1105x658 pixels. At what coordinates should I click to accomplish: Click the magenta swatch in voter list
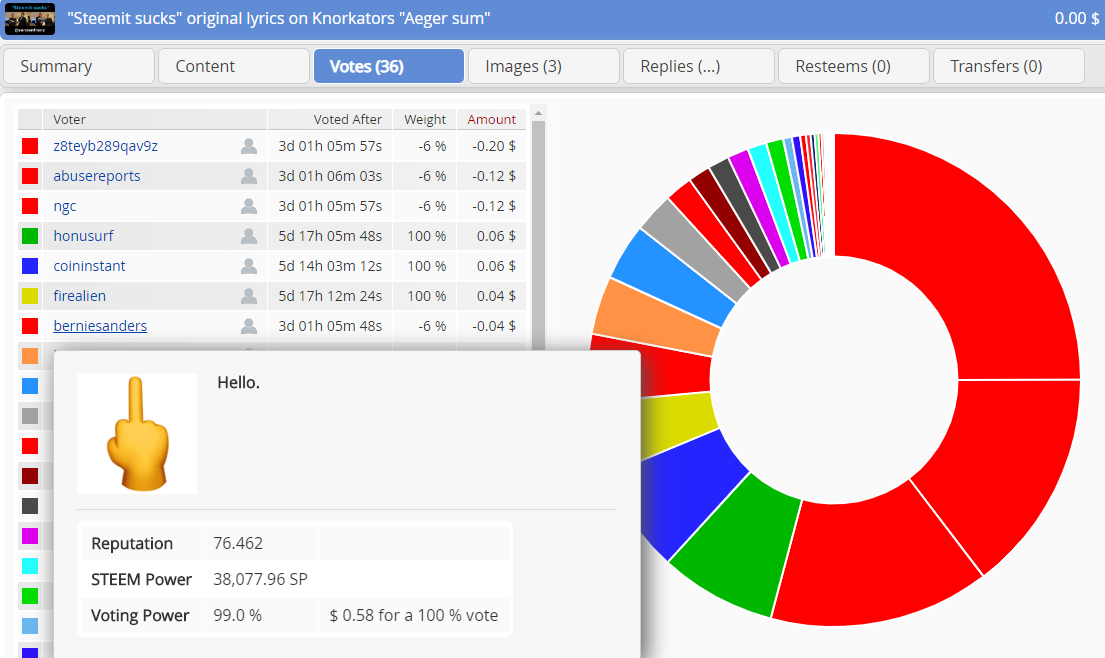point(30,536)
